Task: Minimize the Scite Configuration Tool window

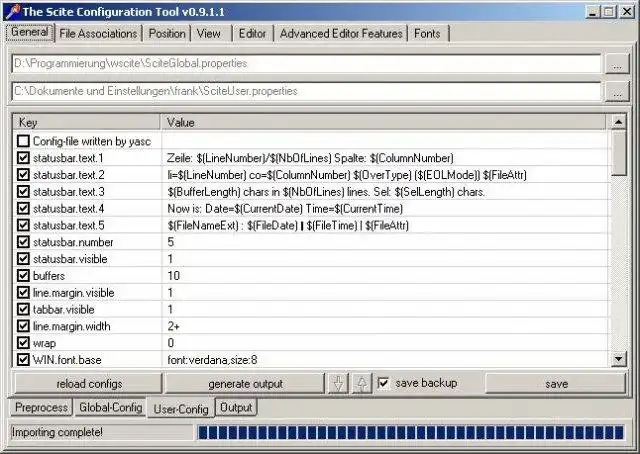Action: point(593,11)
